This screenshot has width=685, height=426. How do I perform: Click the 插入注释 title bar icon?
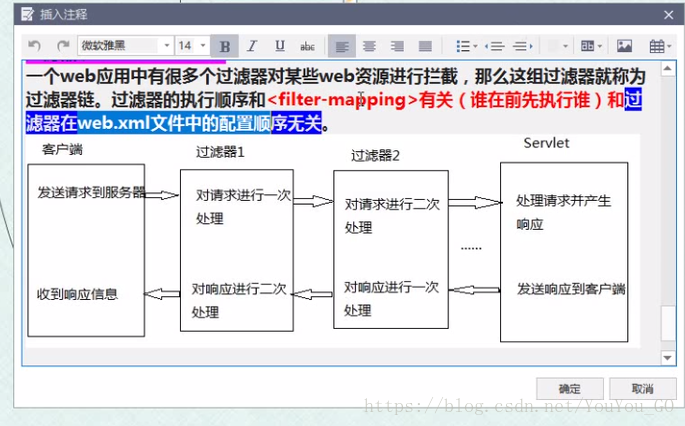[28, 14]
